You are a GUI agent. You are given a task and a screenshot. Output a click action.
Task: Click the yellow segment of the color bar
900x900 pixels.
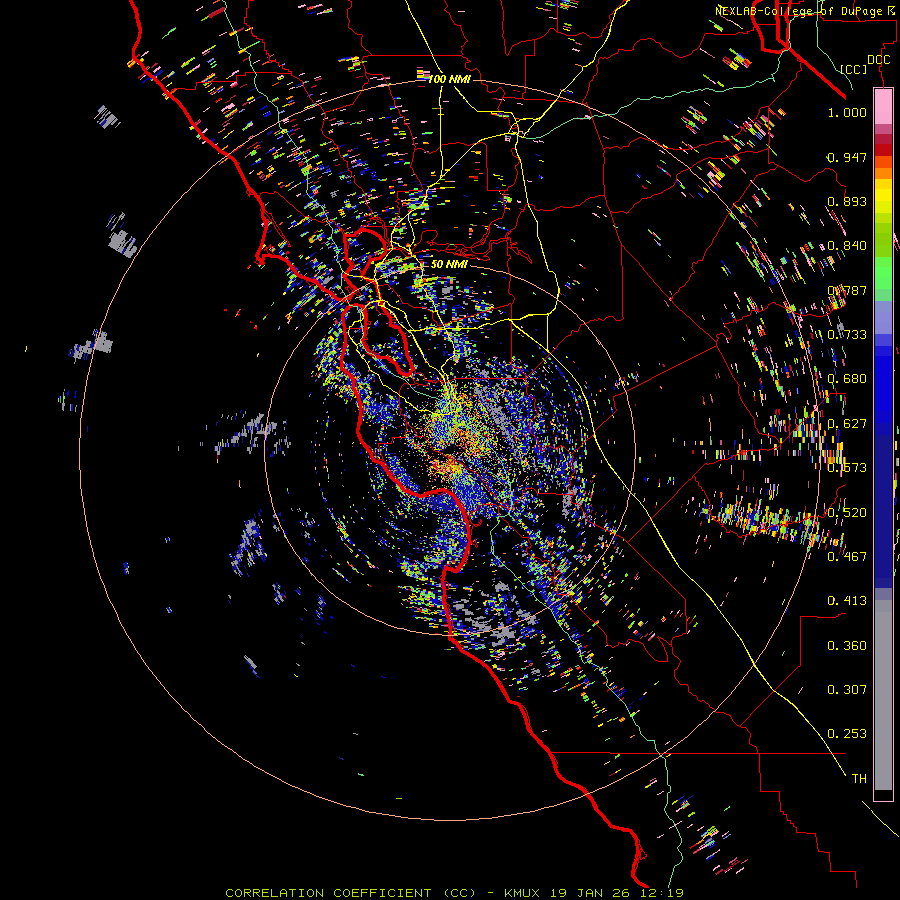point(883,198)
